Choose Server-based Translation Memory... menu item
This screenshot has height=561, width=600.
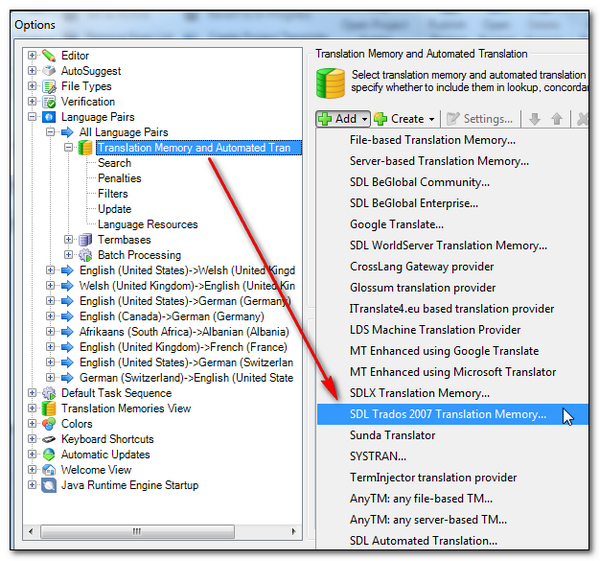tap(452, 161)
